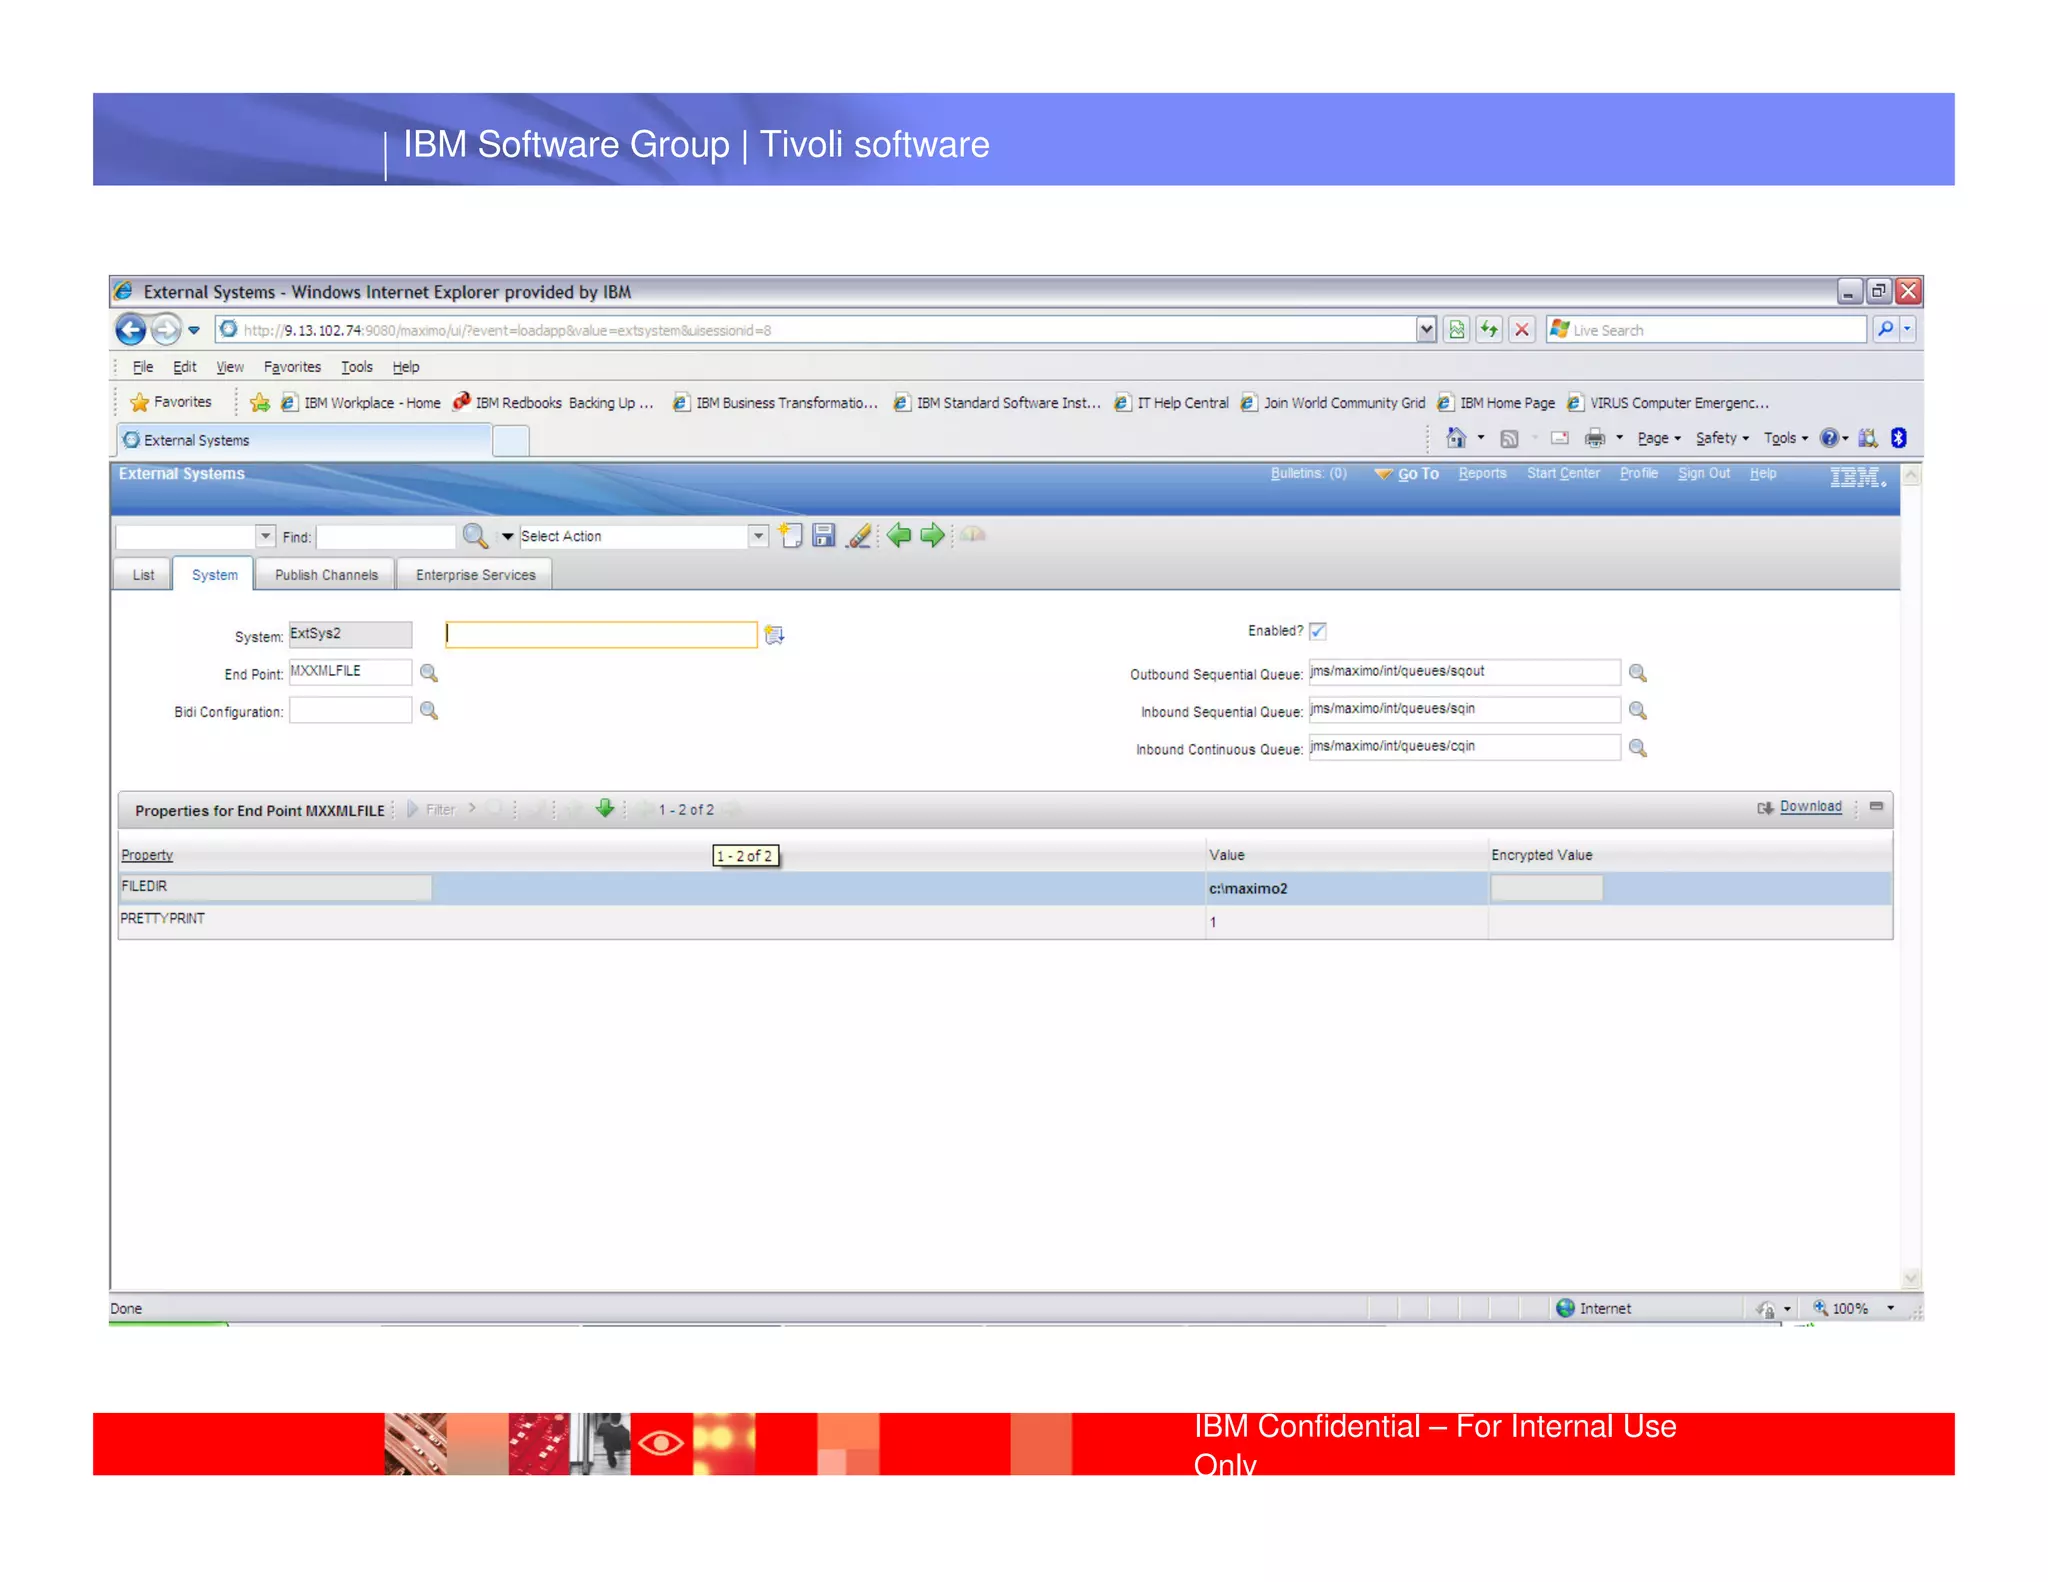Open long description icon beside system description

pos(774,634)
